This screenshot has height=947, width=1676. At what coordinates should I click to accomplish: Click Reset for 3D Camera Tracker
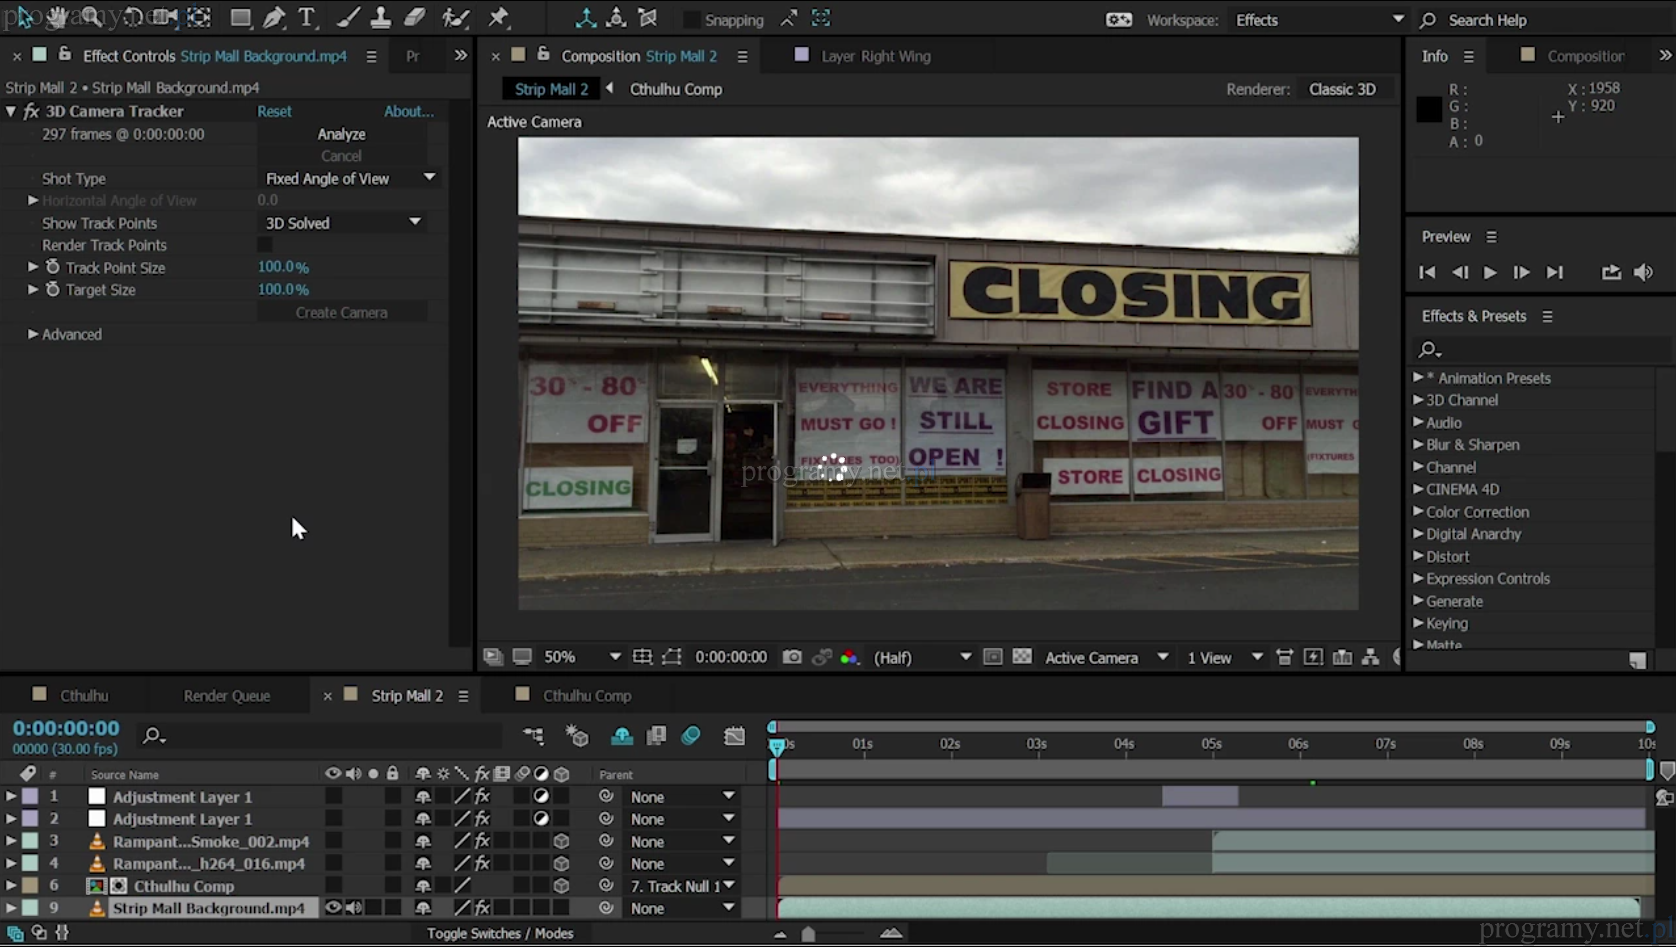[x=274, y=111]
